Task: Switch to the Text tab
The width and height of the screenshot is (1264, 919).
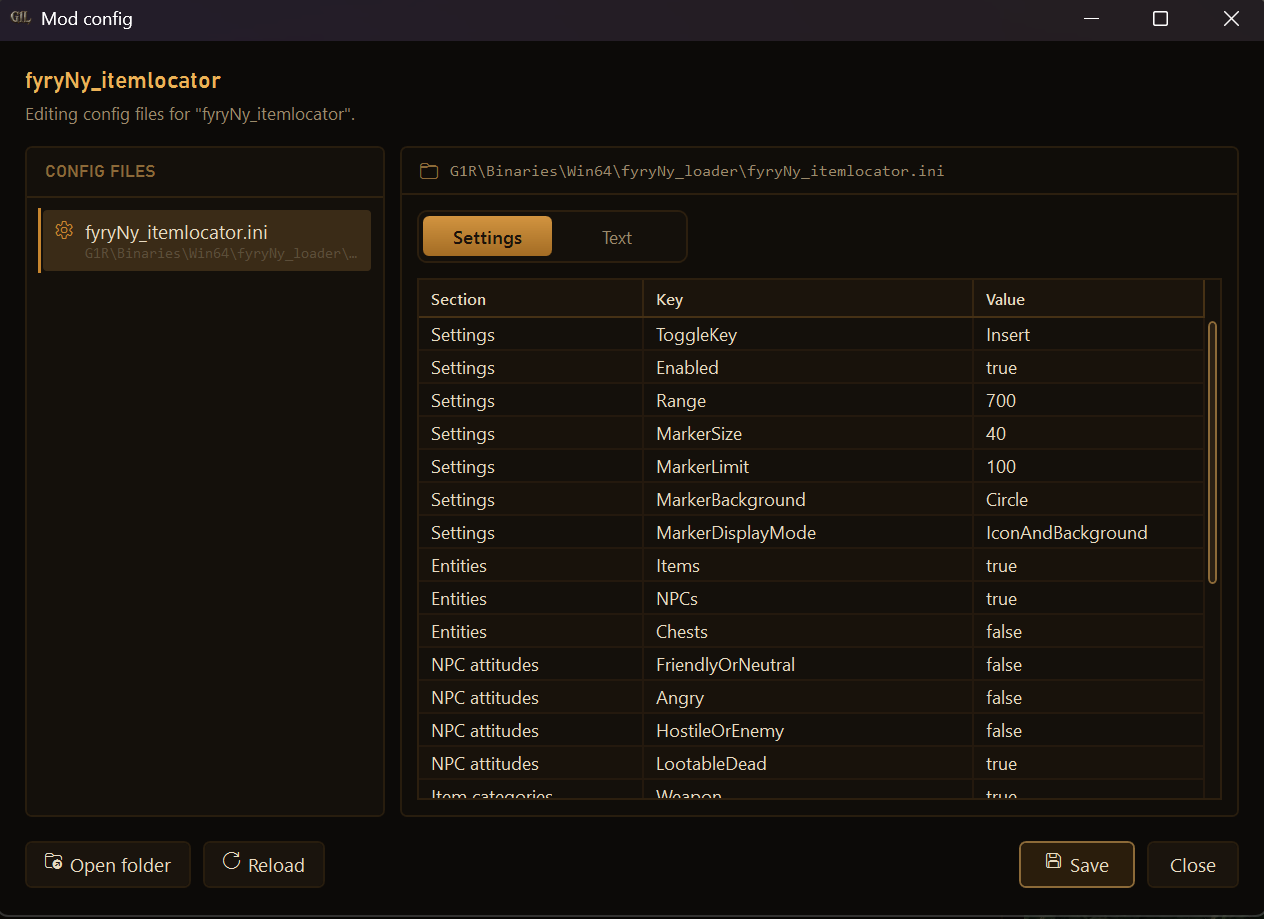Action: tap(617, 237)
